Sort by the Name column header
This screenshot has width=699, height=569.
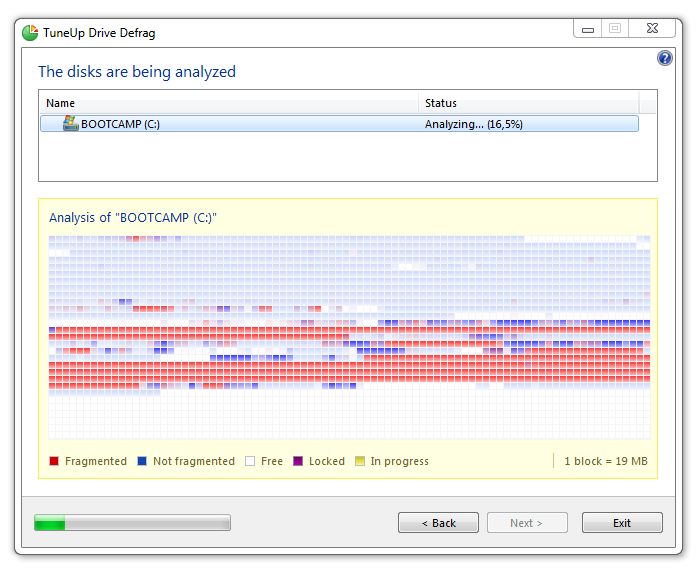tap(229, 103)
